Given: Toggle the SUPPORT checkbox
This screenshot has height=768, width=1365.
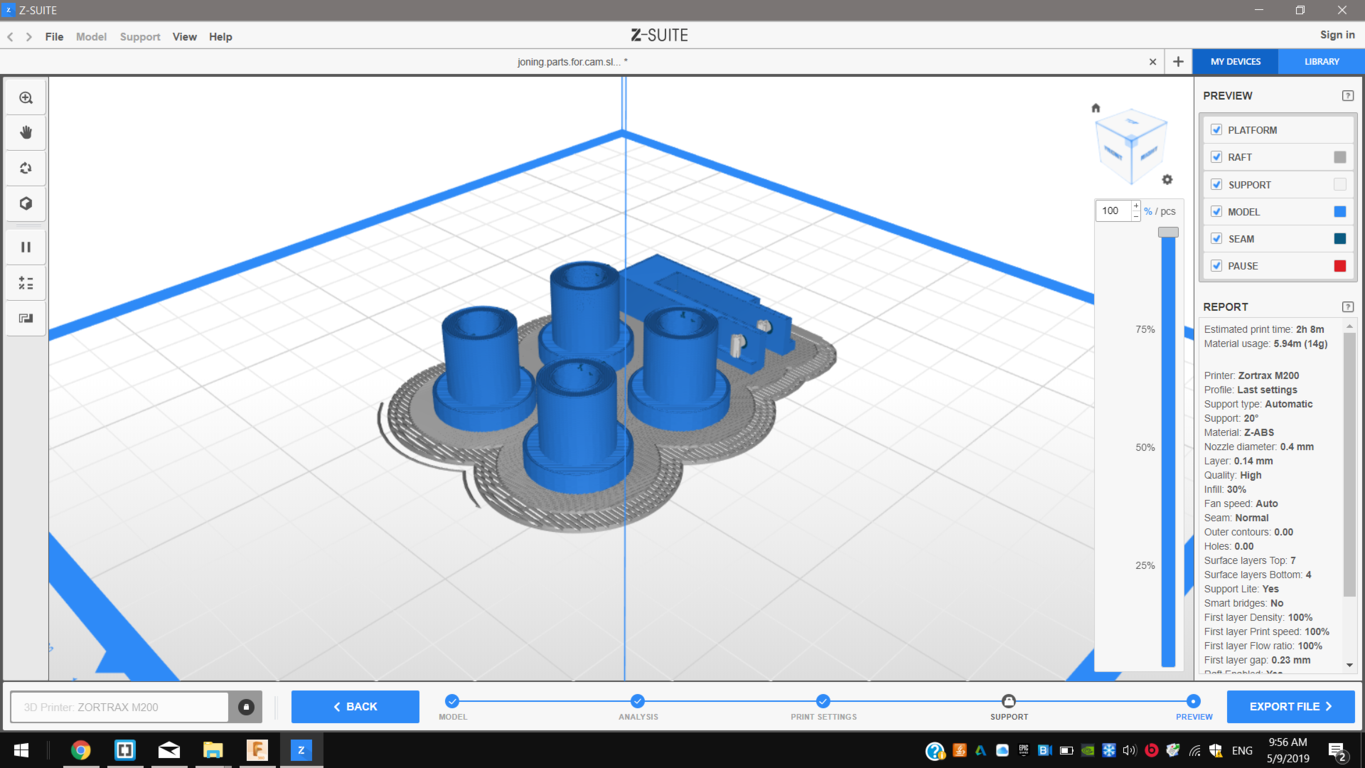Looking at the screenshot, I should click(x=1217, y=185).
